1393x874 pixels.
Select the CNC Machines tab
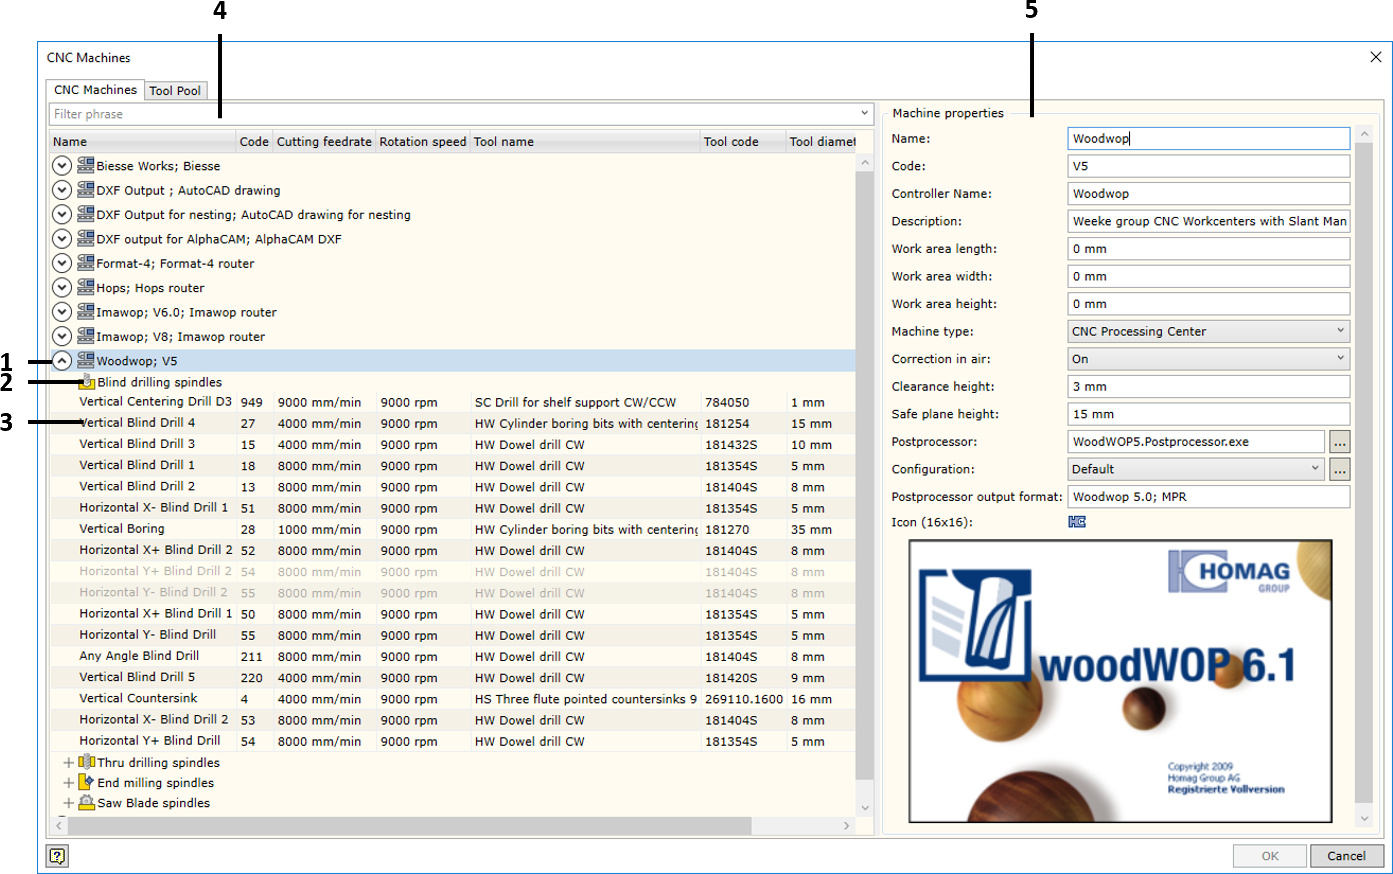[95, 89]
